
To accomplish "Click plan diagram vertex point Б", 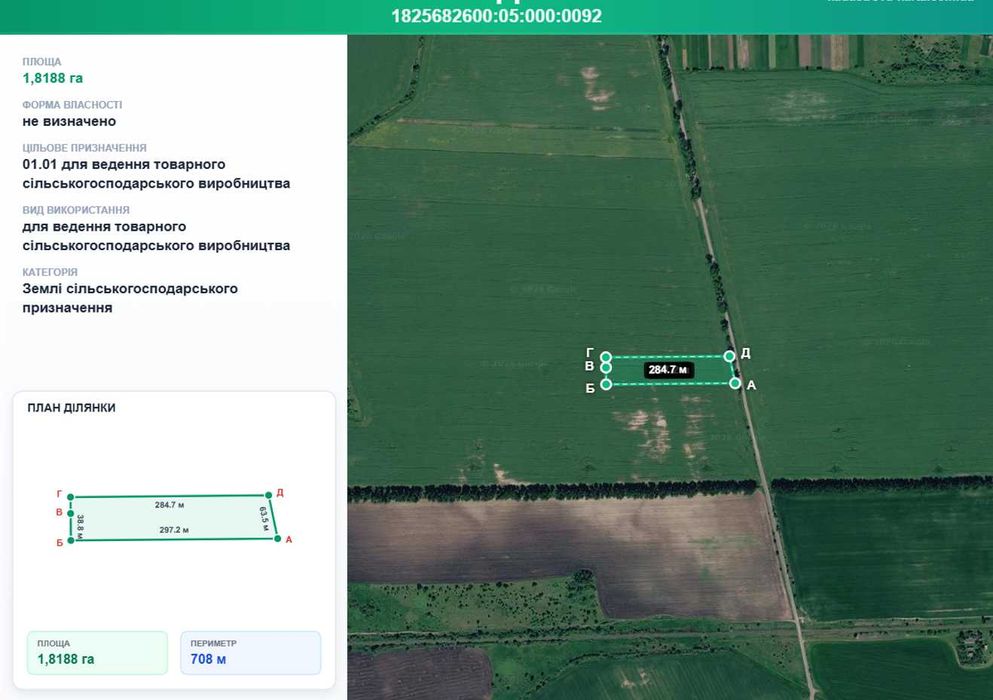I will (70, 540).
